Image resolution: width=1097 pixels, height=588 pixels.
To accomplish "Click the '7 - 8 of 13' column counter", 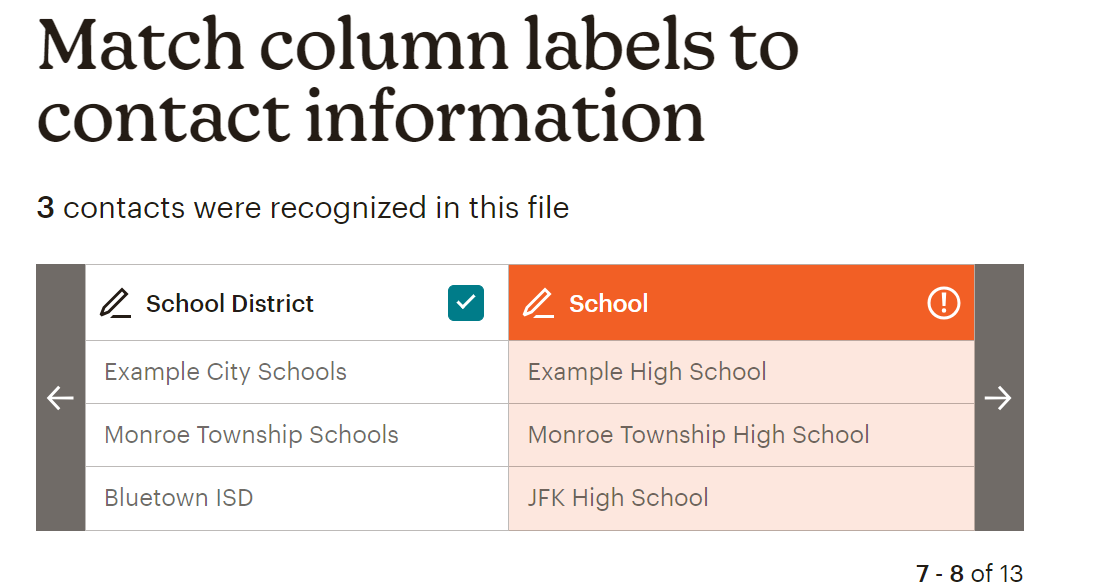I will click(x=969, y=573).
